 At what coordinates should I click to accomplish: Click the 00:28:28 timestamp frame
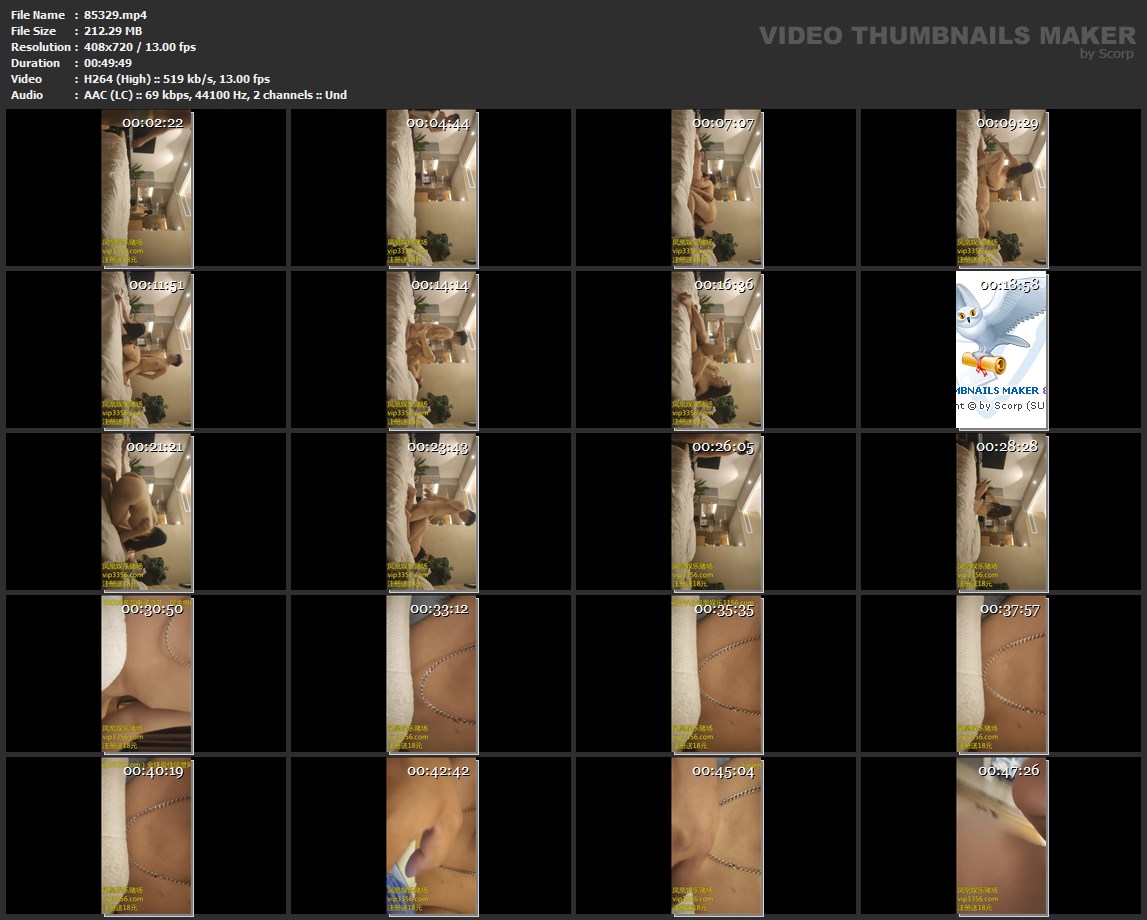tap(1002, 512)
